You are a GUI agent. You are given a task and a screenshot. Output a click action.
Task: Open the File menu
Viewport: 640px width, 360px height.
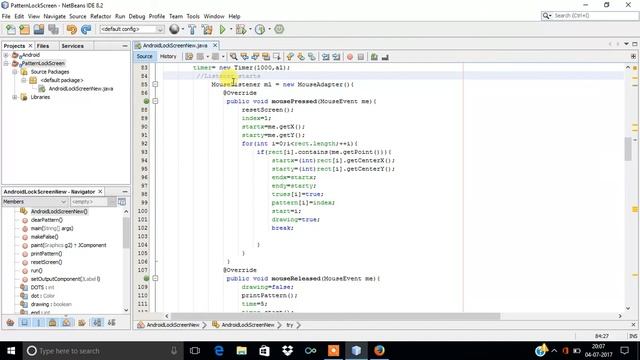pos(6,16)
